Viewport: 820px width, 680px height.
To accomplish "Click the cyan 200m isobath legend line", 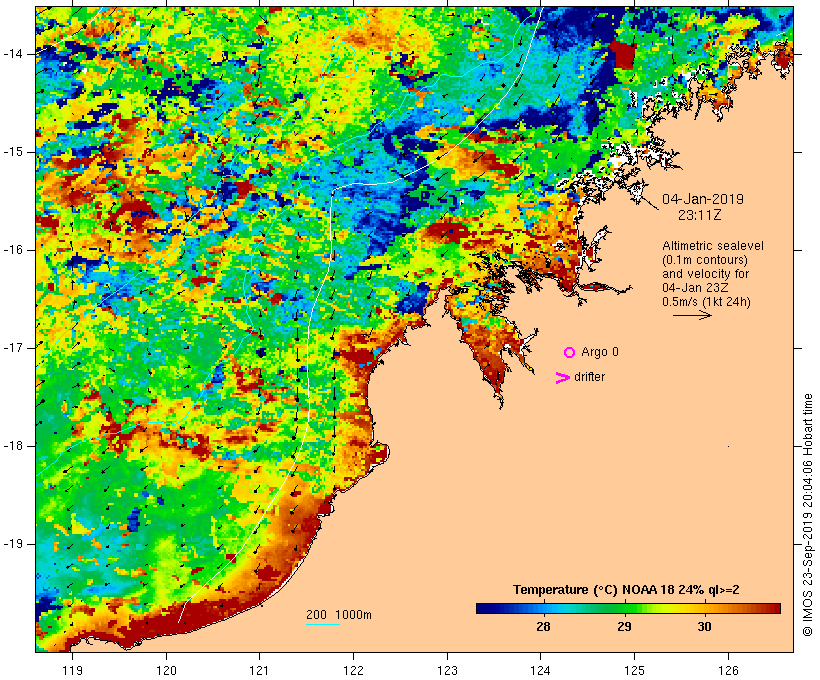I will click(323, 624).
